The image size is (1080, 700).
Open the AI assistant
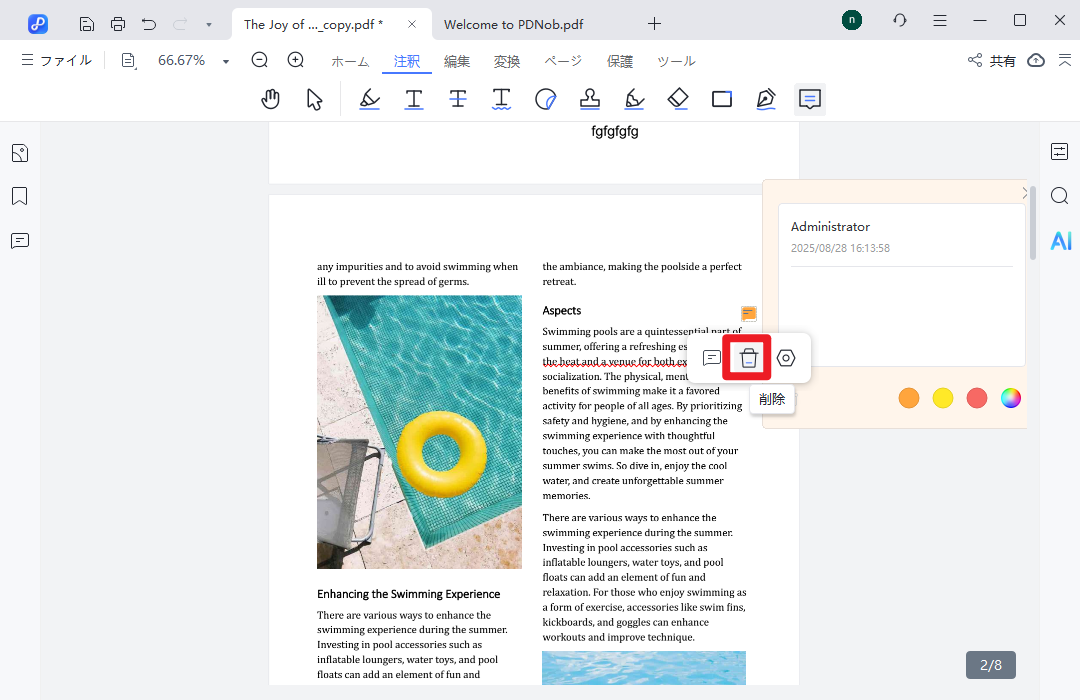pyautogui.click(x=1061, y=240)
